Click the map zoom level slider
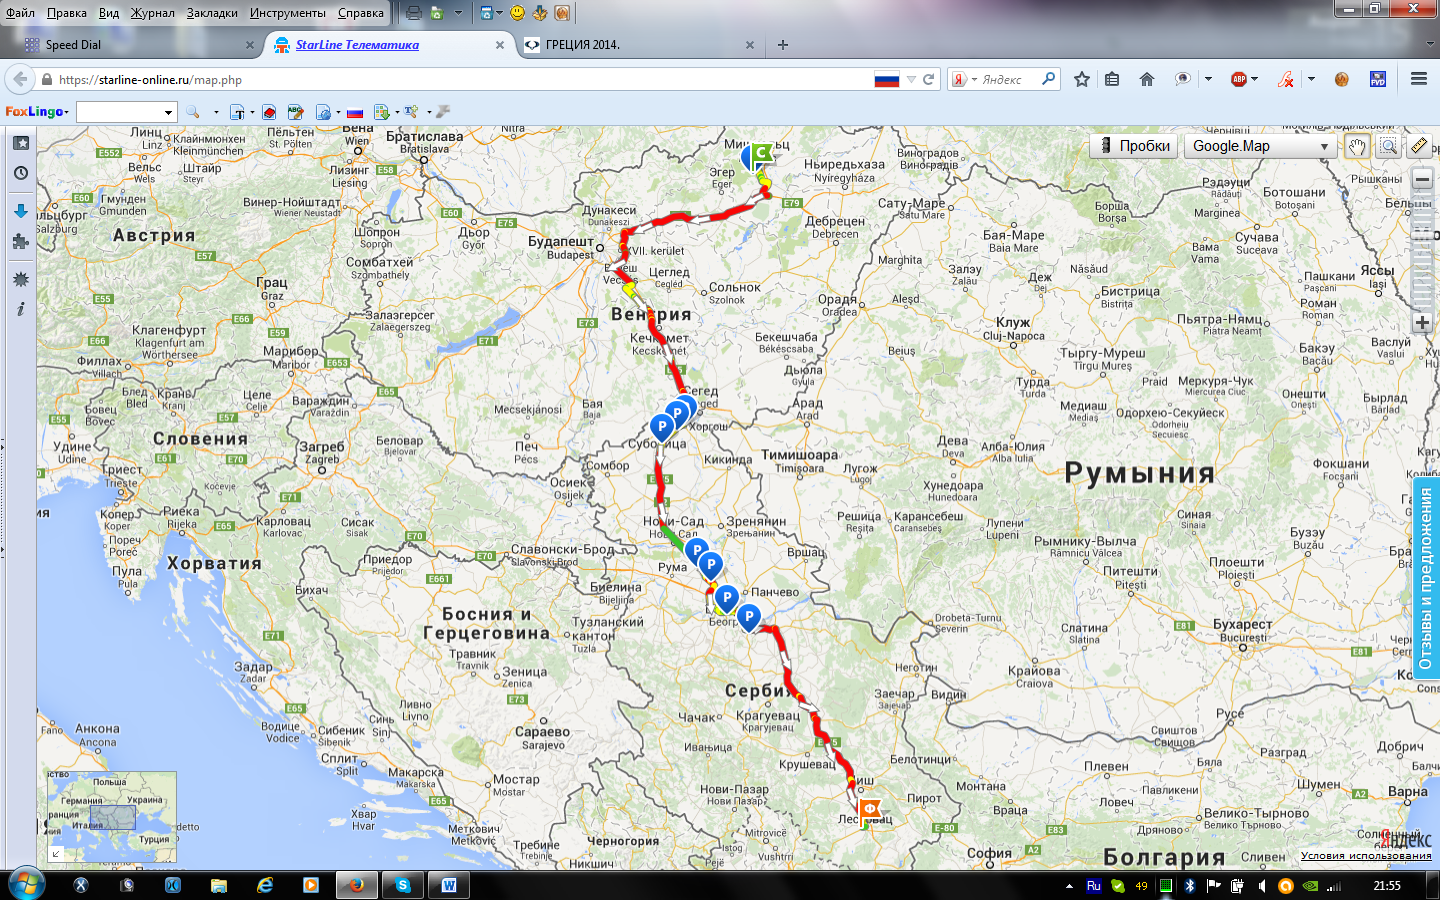This screenshot has width=1440, height=900. 1422,250
